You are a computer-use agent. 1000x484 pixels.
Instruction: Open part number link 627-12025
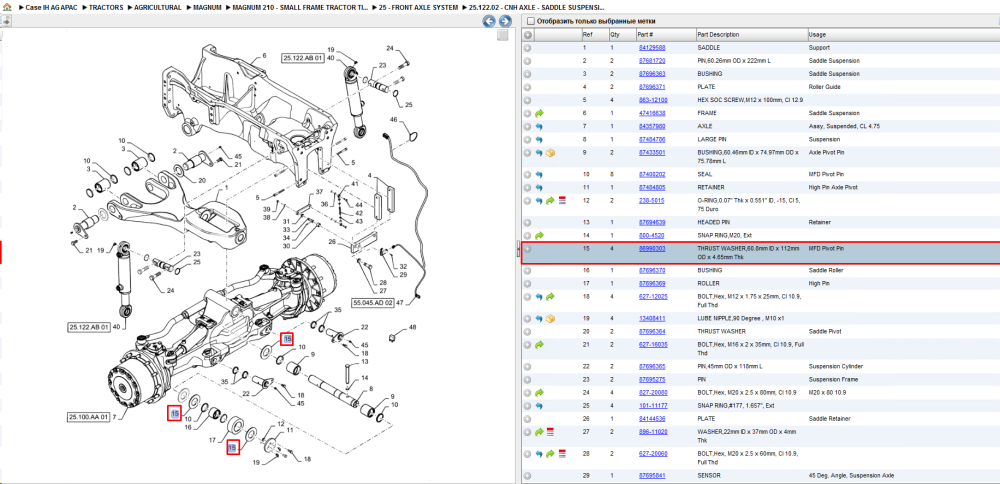click(652, 297)
